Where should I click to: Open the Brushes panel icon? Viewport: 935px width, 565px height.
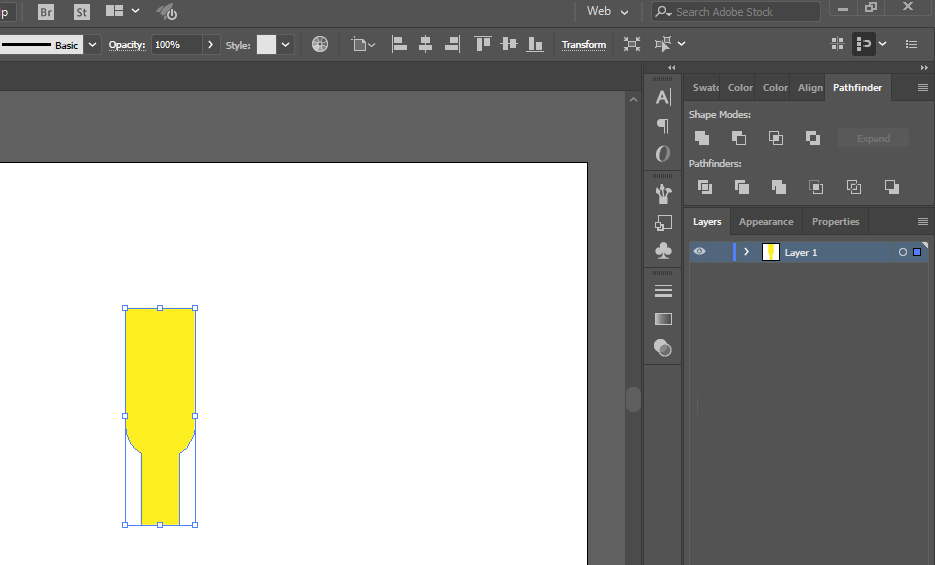pyautogui.click(x=663, y=194)
